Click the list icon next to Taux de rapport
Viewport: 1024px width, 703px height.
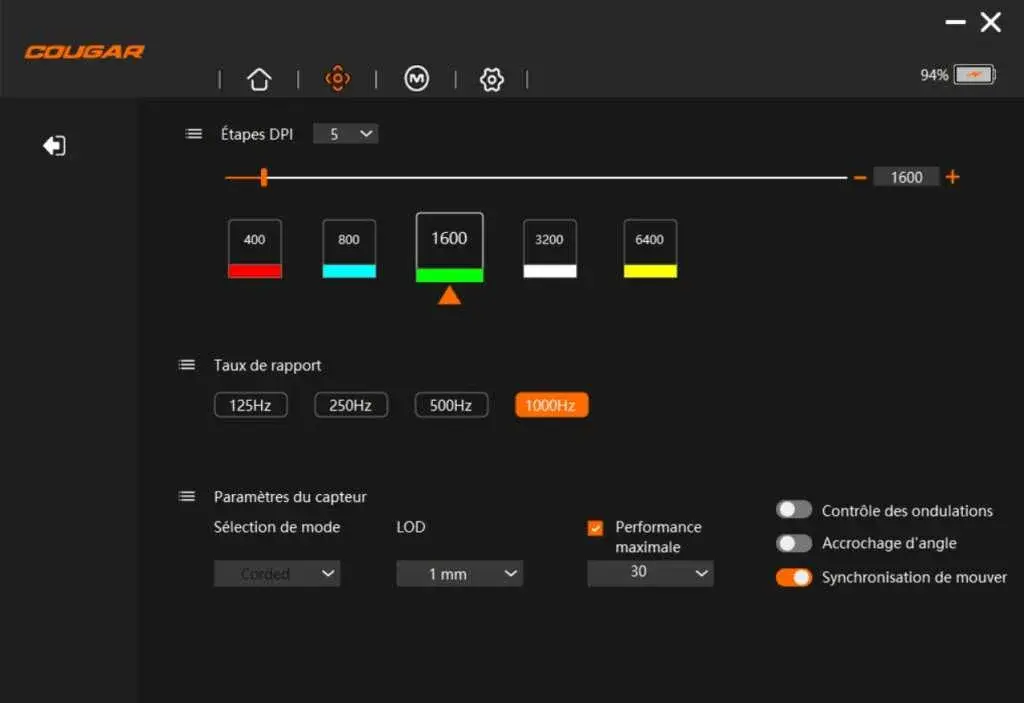pos(186,364)
